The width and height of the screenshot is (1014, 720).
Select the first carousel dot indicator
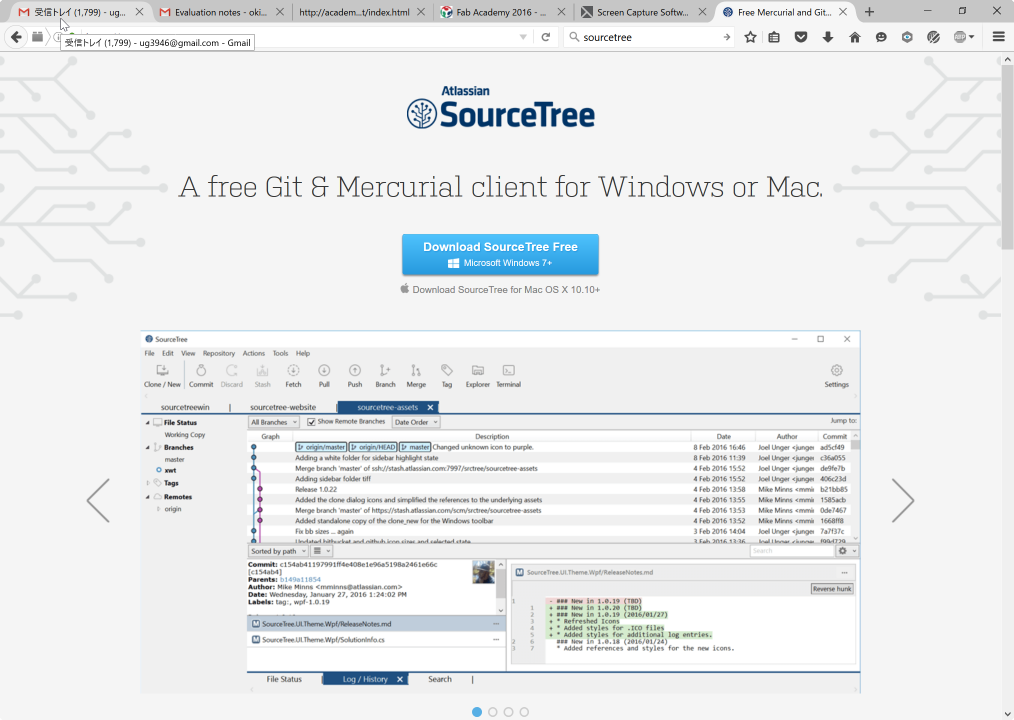point(477,712)
